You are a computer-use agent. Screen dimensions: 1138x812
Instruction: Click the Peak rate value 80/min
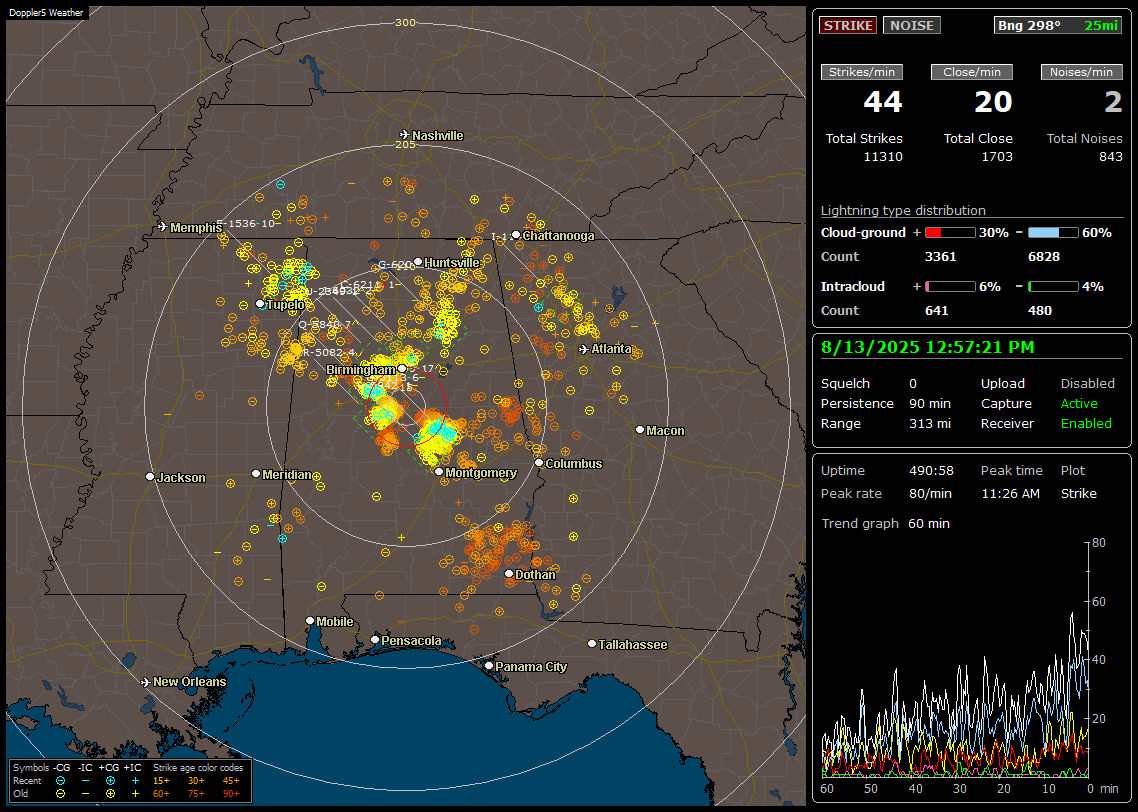[x=931, y=494]
